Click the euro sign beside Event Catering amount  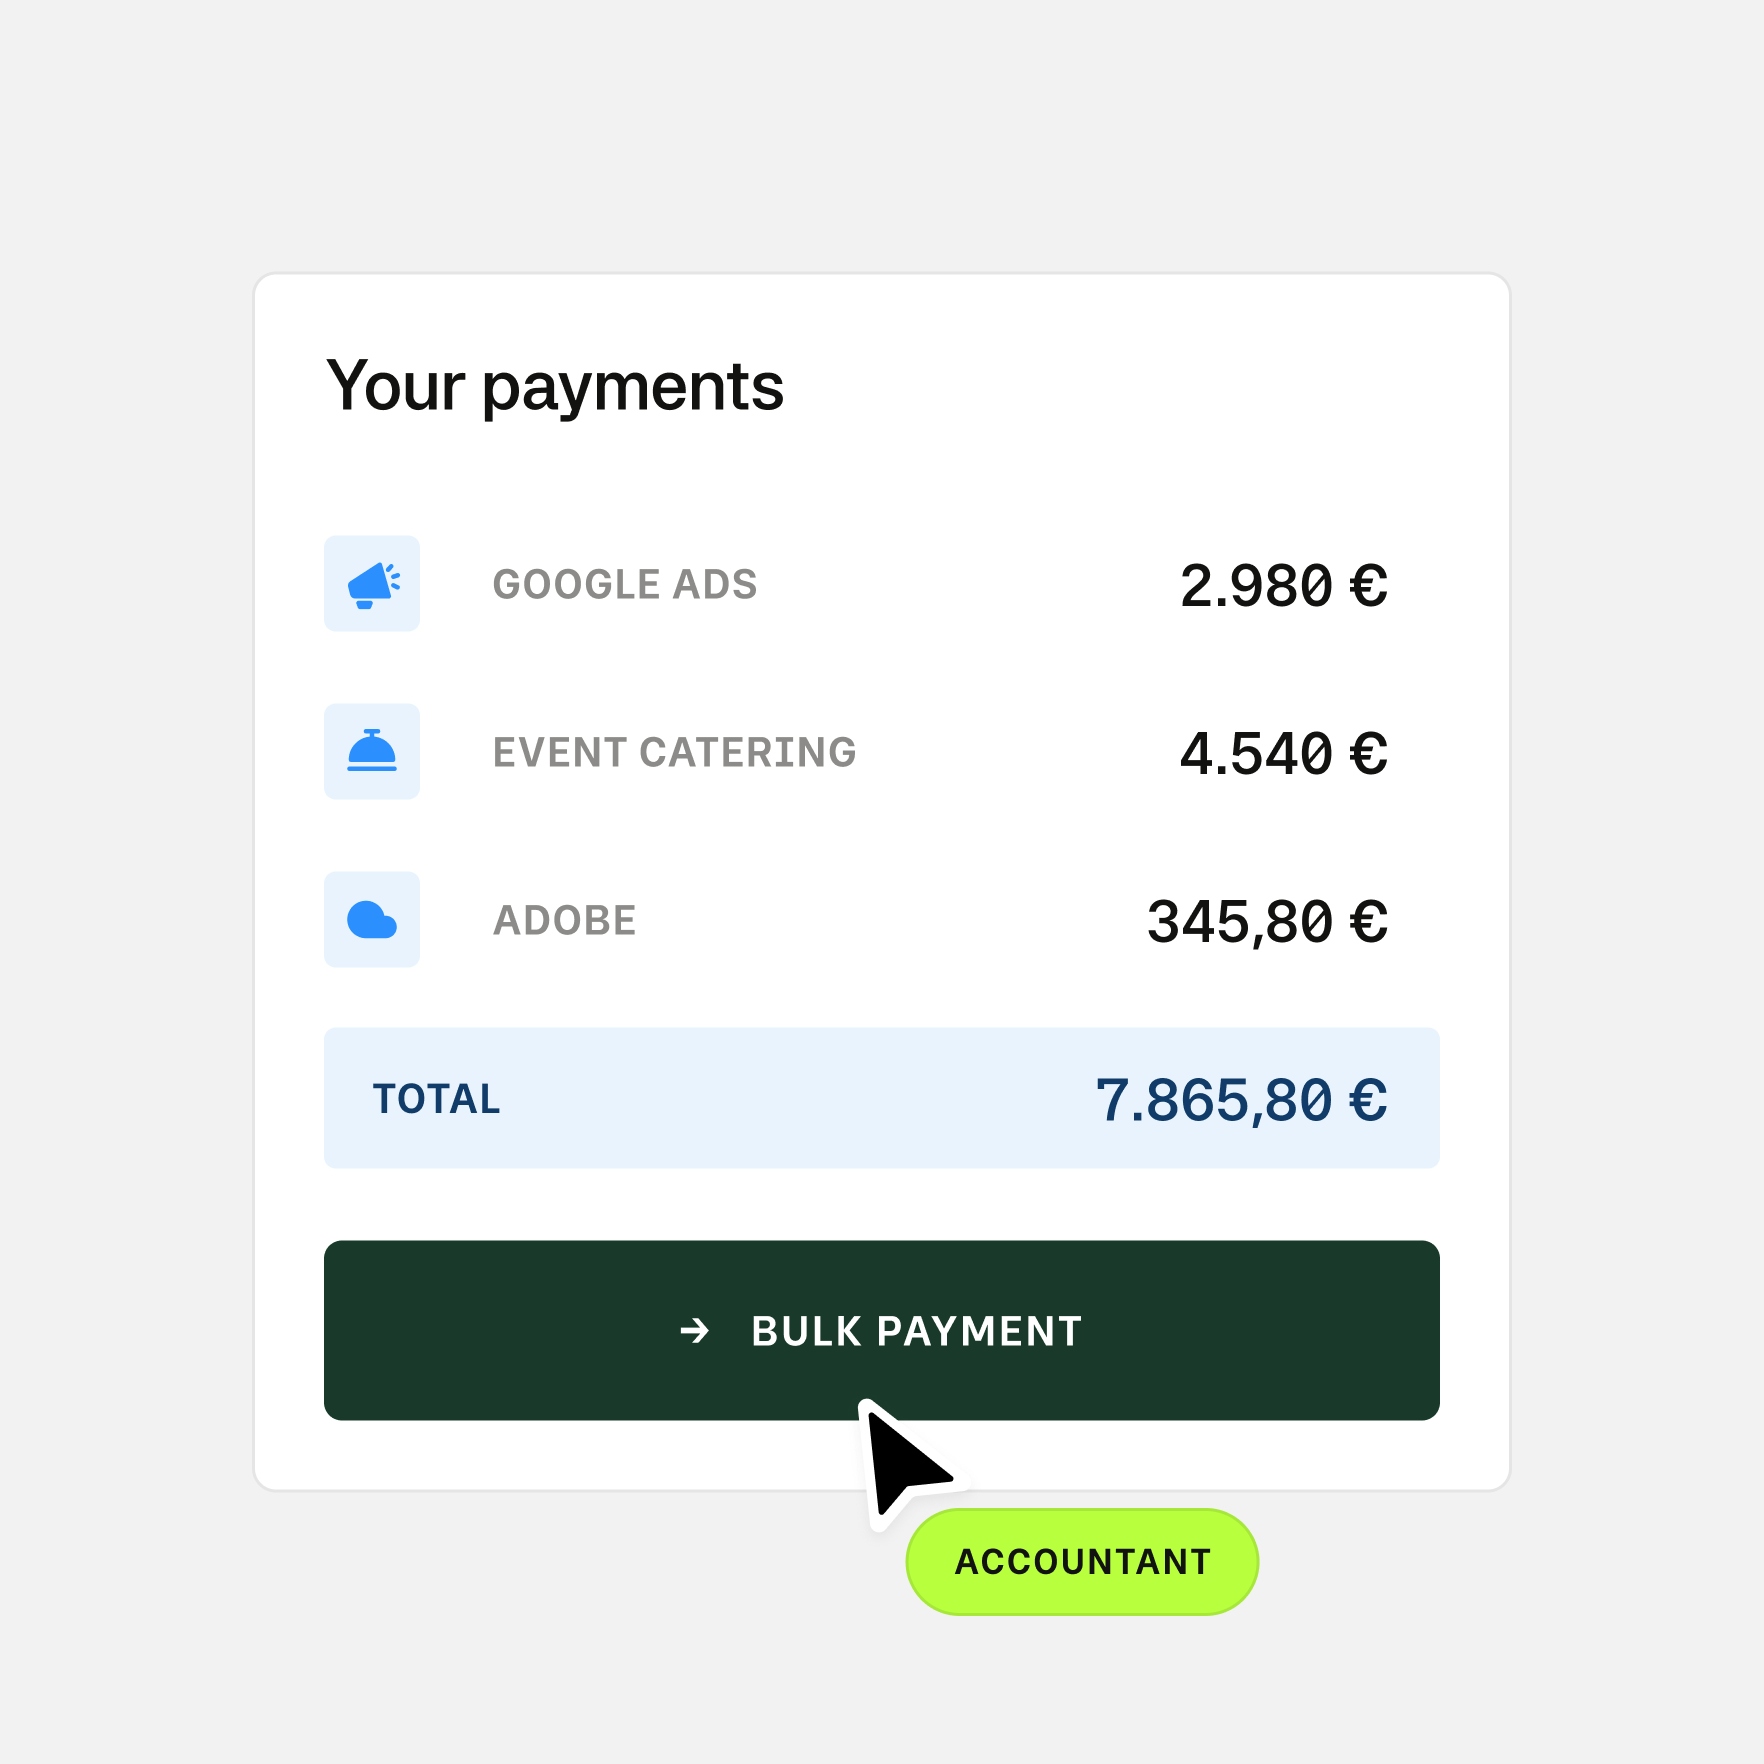[1368, 754]
